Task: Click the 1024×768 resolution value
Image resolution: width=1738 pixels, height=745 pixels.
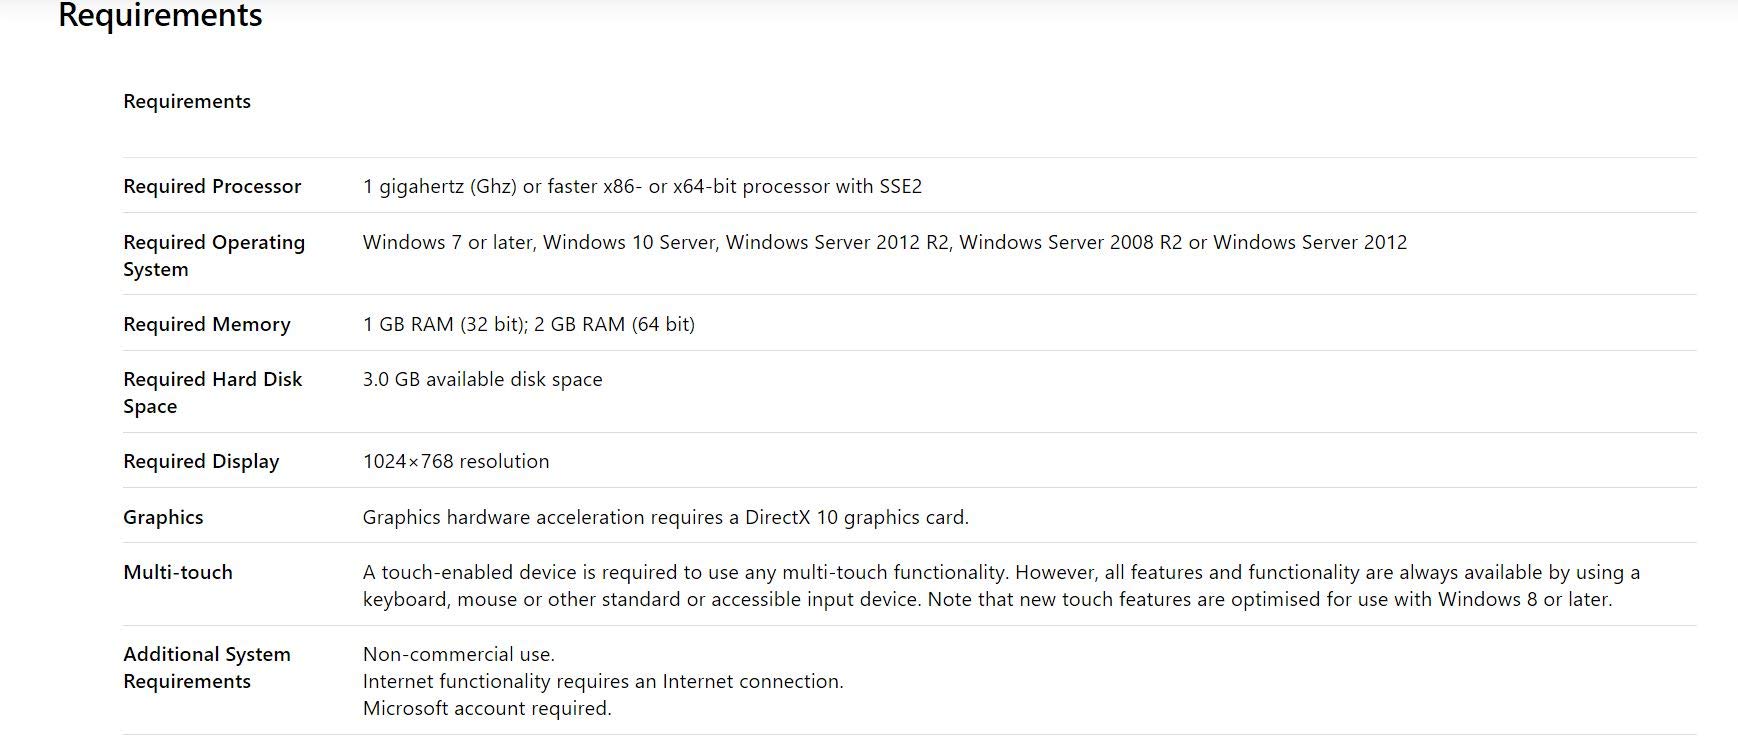Action: tap(456, 461)
